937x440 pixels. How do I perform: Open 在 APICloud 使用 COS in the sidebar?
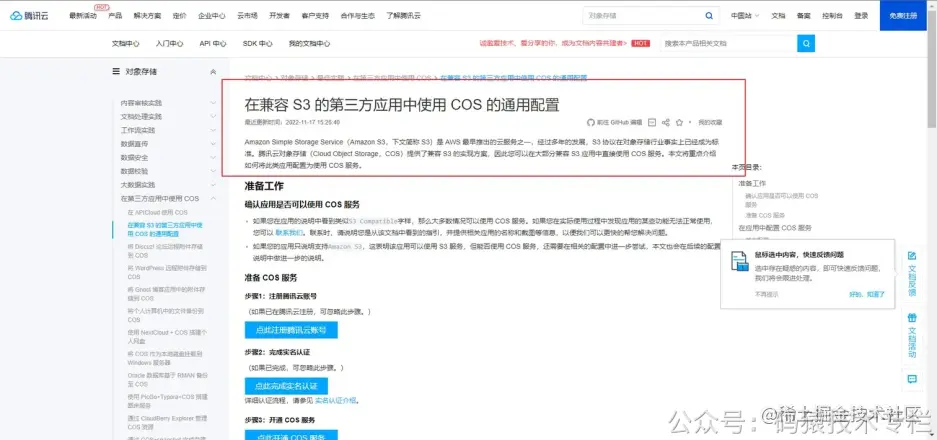[158, 212]
